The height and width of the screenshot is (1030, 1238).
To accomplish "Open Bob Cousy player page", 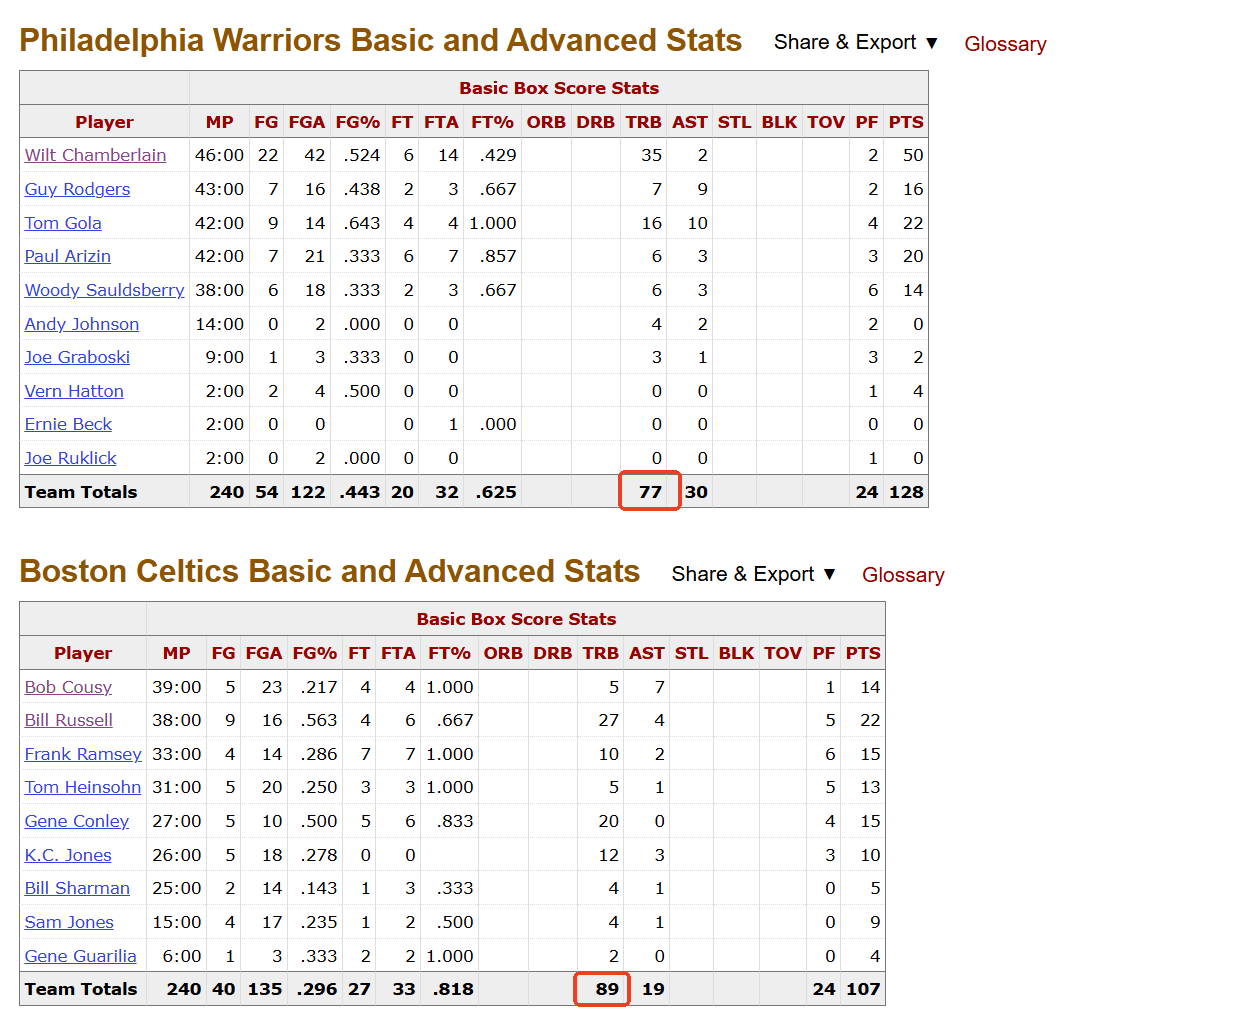I will pos(68,687).
